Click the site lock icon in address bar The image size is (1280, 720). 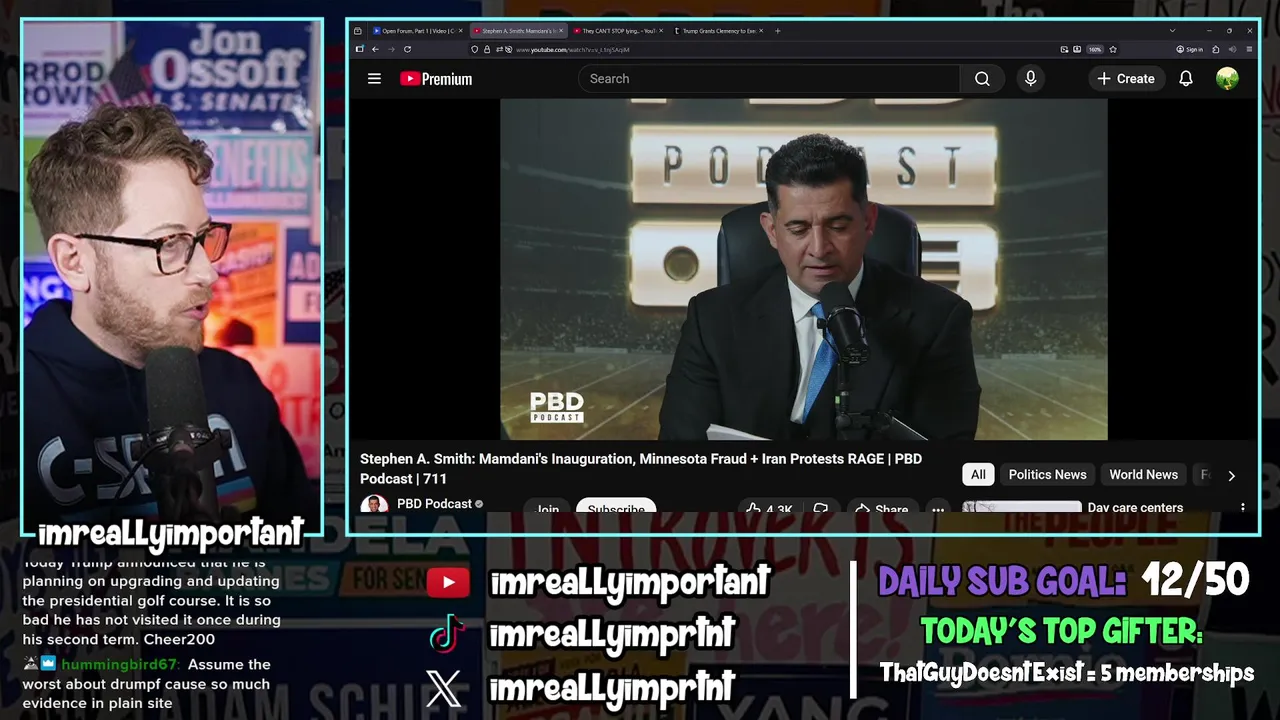tap(487, 49)
